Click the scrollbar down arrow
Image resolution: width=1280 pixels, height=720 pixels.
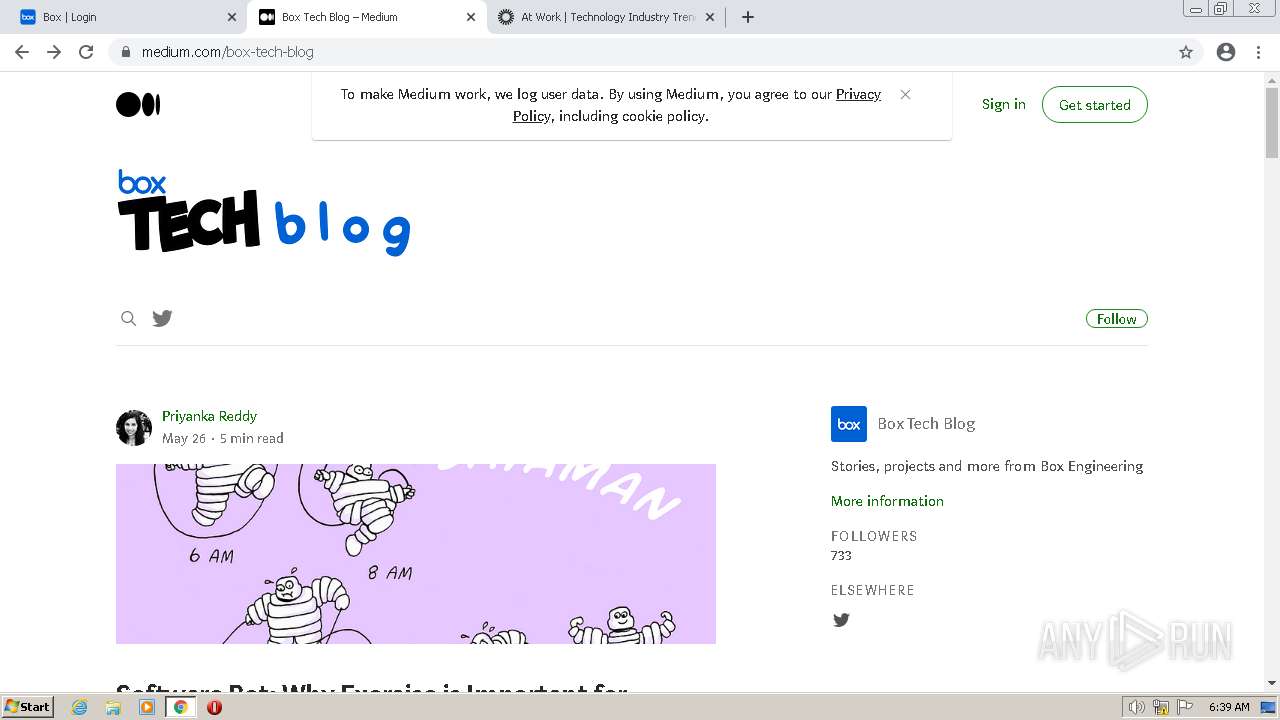[x=1272, y=683]
